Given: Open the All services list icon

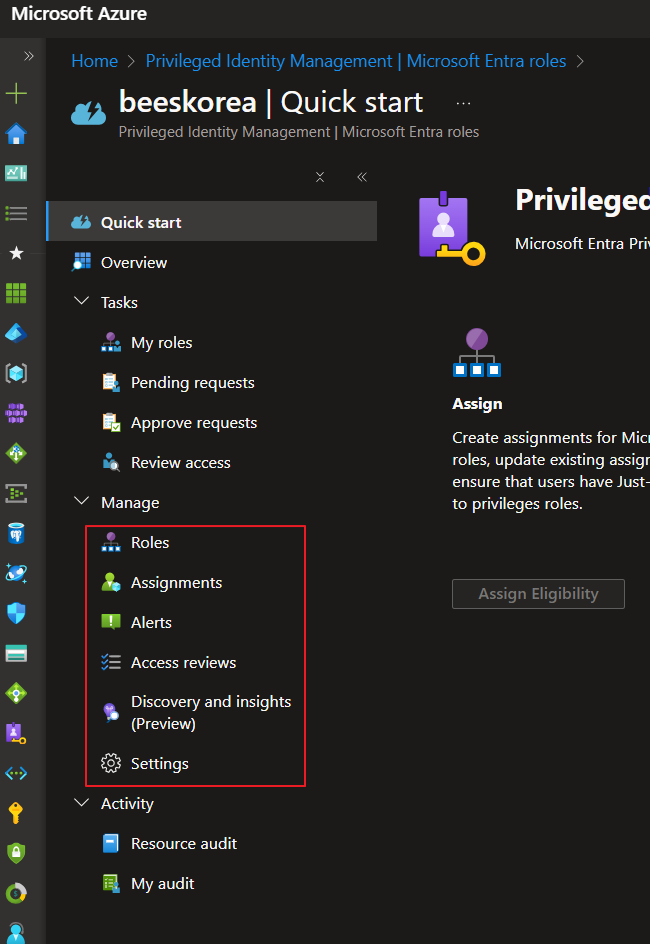Looking at the screenshot, I should pyautogui.click(x=16, y=213).
